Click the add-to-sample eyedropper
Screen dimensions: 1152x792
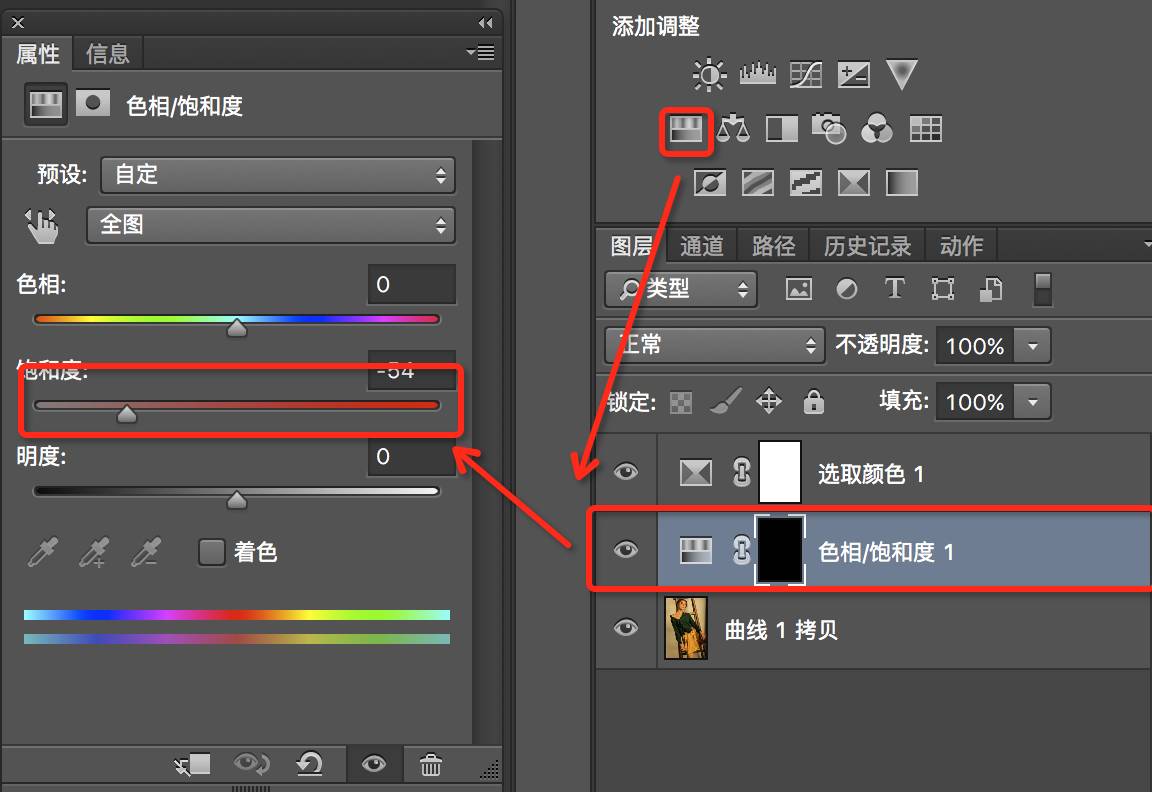click(94, 552)
